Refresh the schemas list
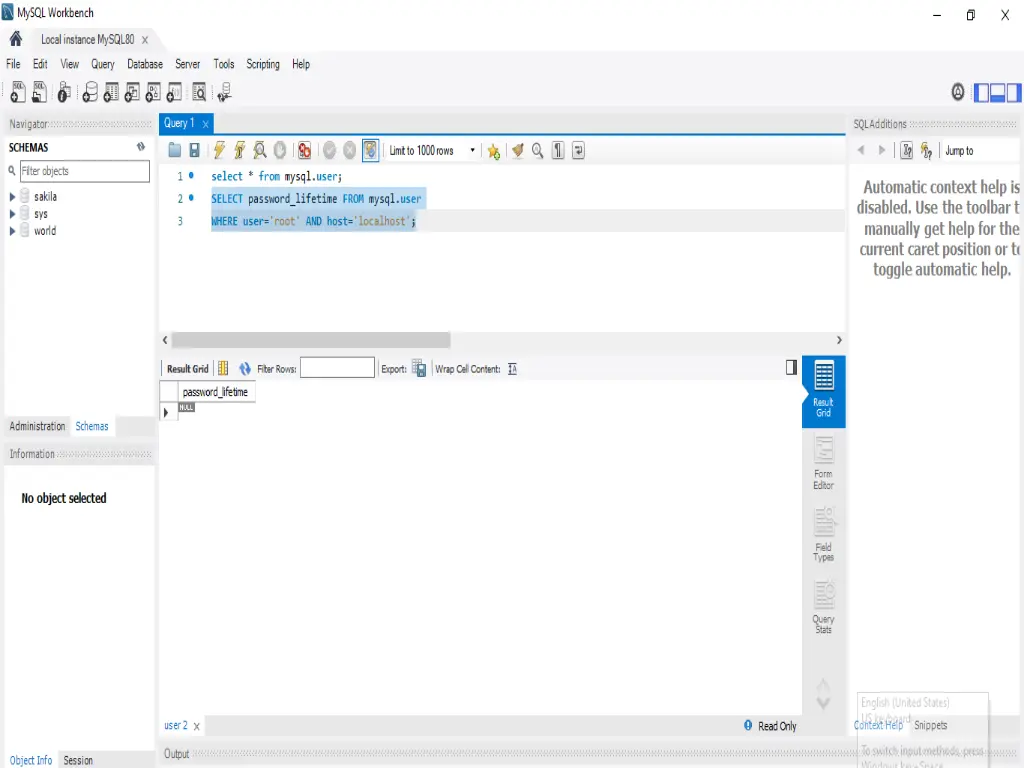The height and width of the screenshot is (768, 1024). (140, 147)
